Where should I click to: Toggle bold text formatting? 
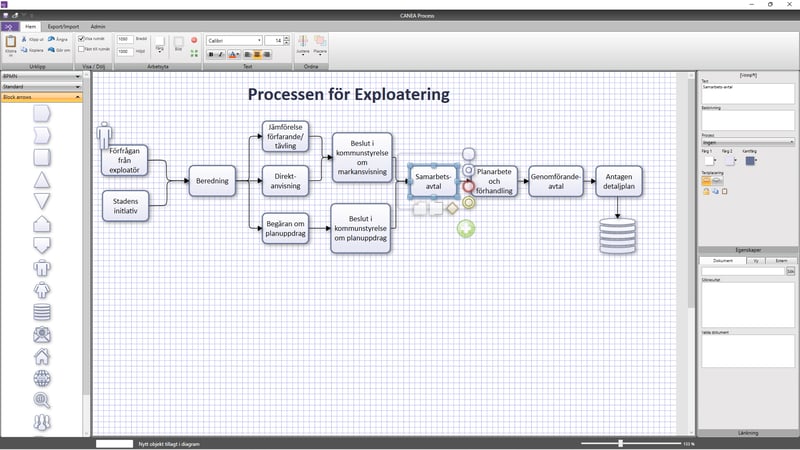click(x=211, y=54)
